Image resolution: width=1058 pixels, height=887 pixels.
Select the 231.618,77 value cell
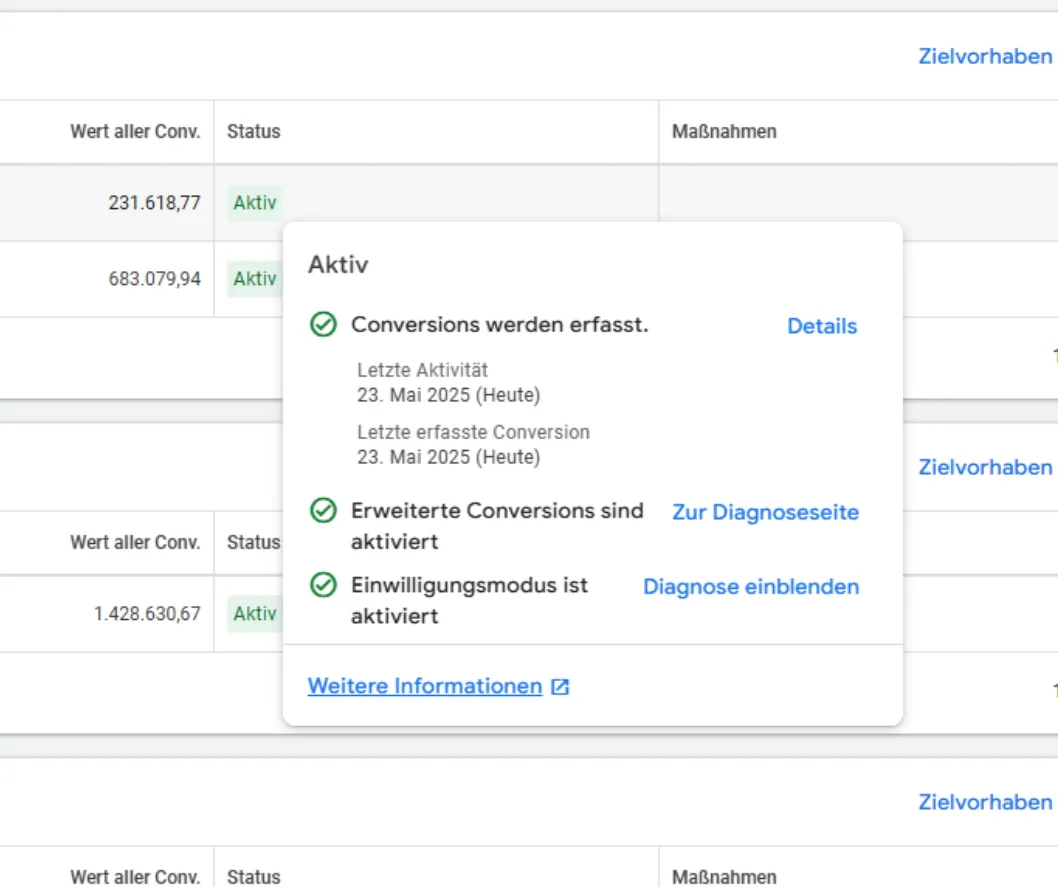click(154, 203)
